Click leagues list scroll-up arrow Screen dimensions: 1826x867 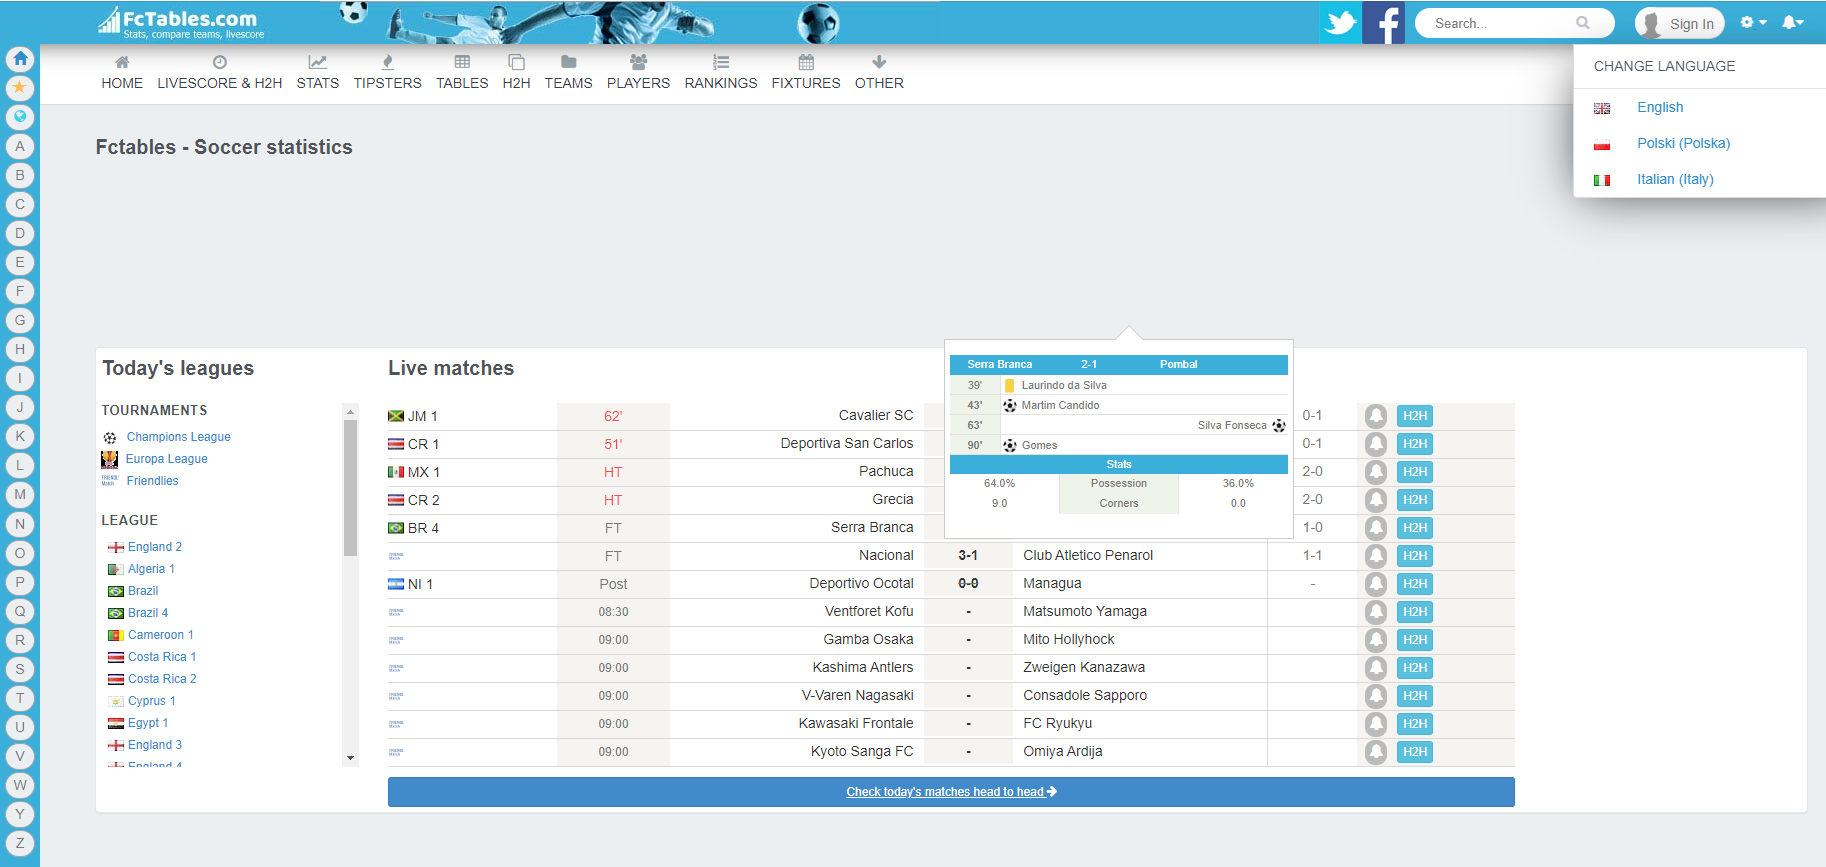point(350,411)
